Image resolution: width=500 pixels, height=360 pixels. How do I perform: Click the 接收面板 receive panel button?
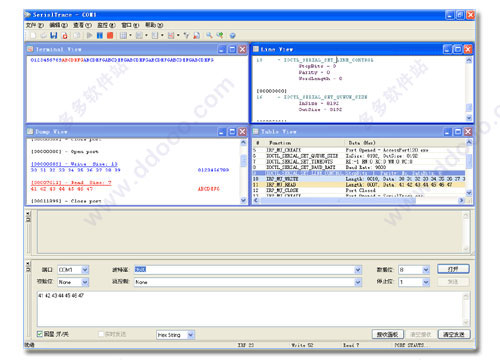(387, 334)
